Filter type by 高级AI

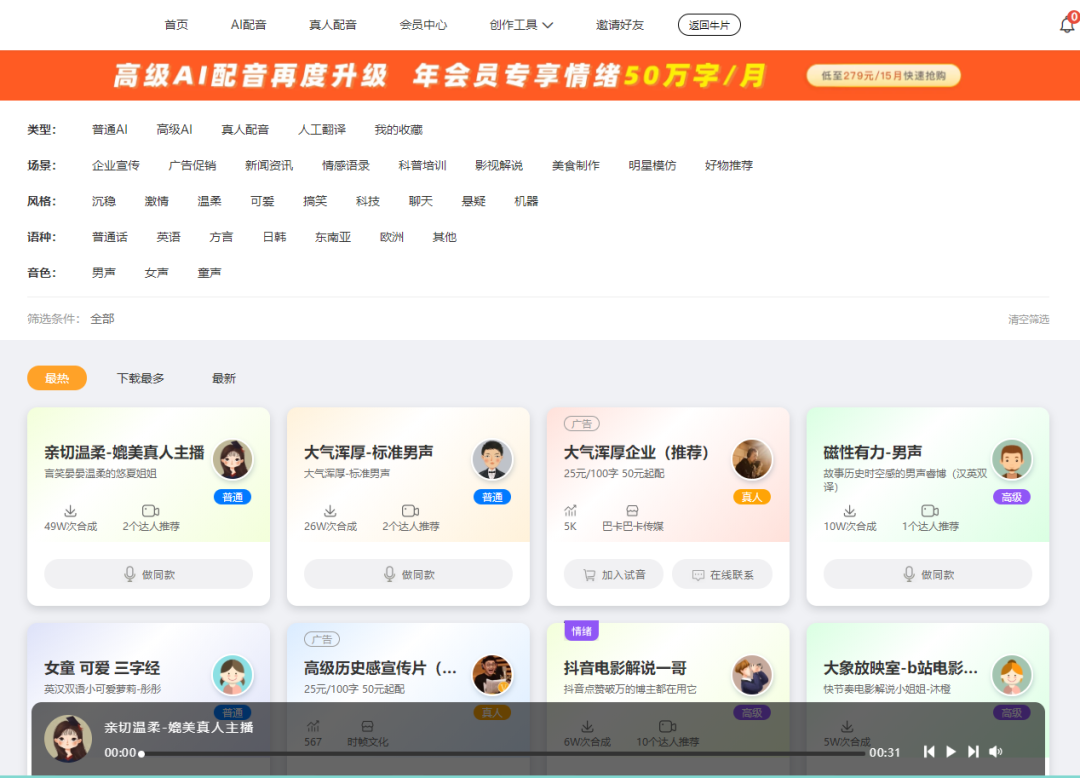174,129
